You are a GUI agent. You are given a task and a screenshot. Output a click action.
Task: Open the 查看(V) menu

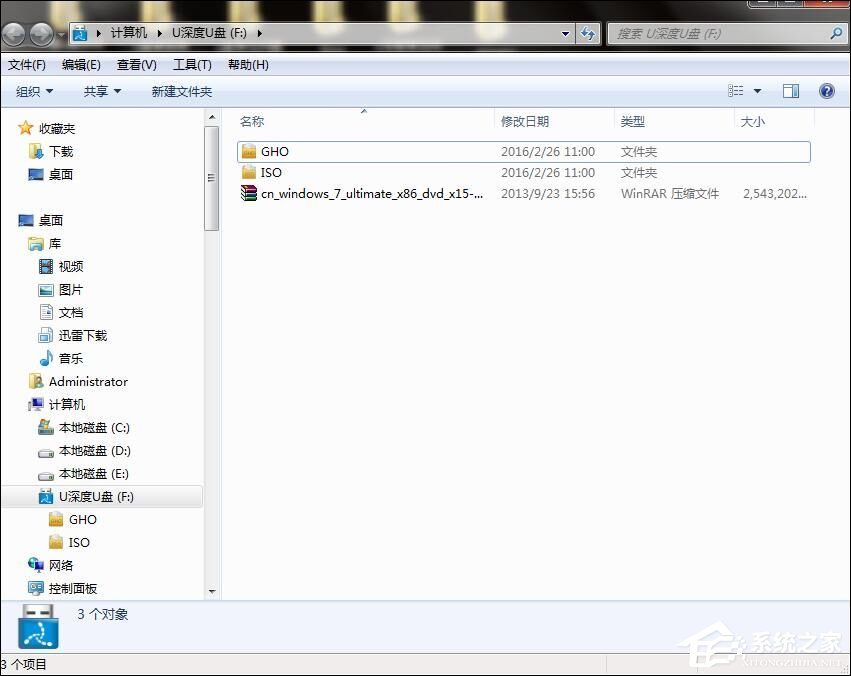pos(136,64)
